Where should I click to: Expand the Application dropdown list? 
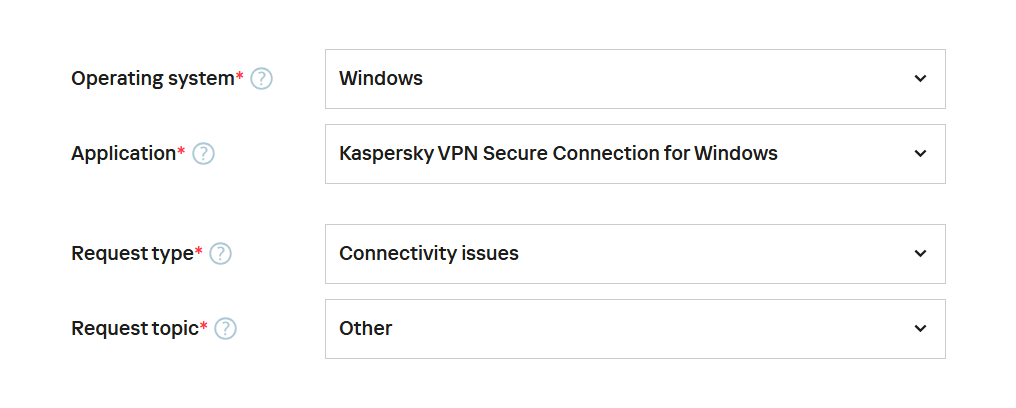pyautogui.click(x=634, y=154)
